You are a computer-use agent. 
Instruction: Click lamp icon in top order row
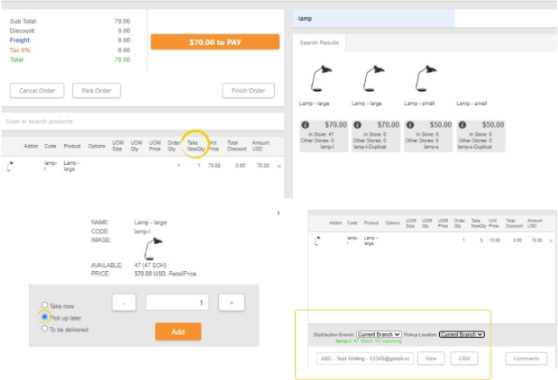(10, 166)
